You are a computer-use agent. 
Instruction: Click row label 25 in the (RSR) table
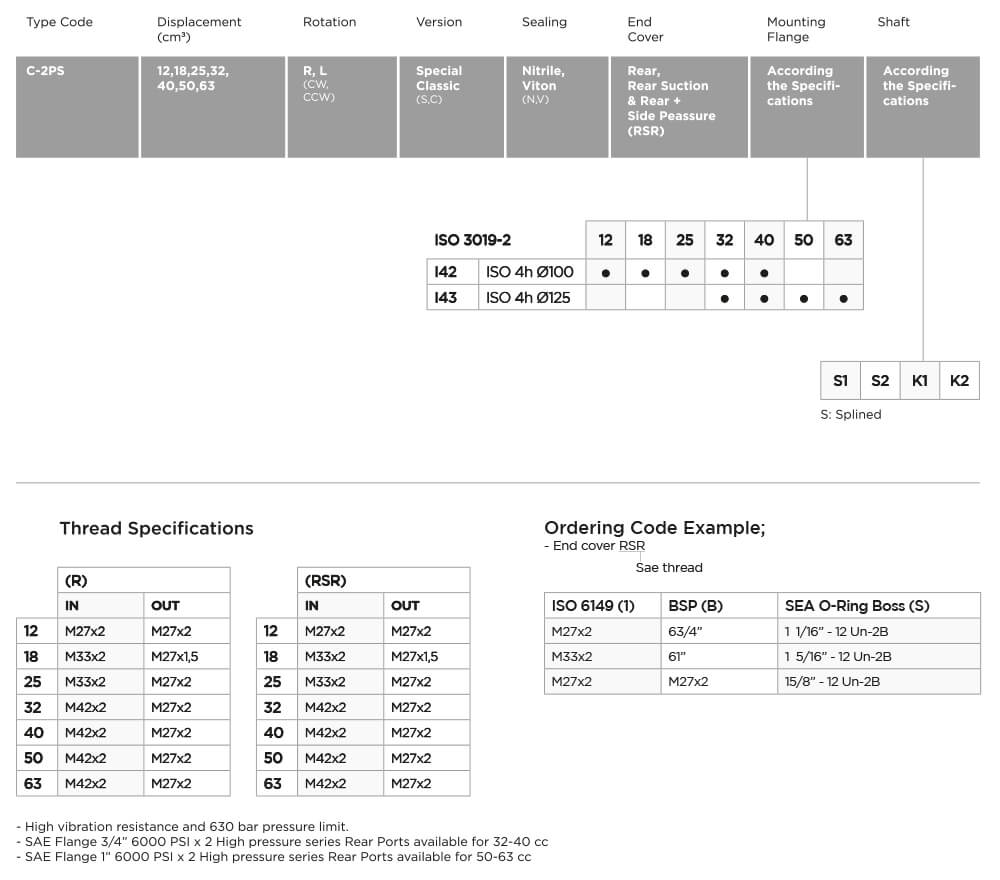pyautogui.click(x=277, y=682)
